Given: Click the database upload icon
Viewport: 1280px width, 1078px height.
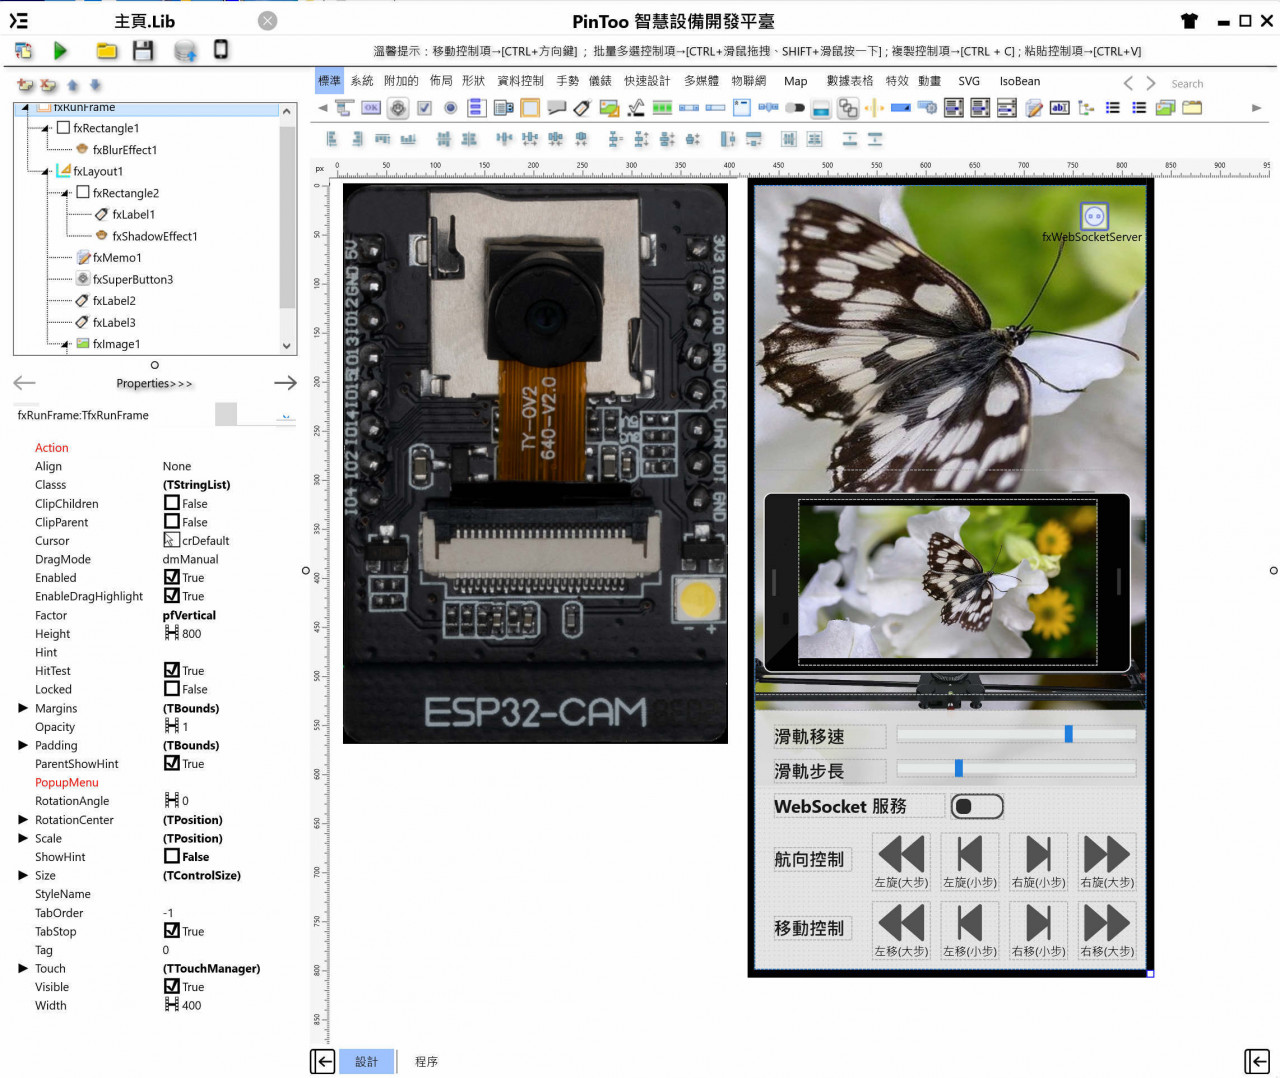Looking at the screenshot, I should (x=185, y=51).
